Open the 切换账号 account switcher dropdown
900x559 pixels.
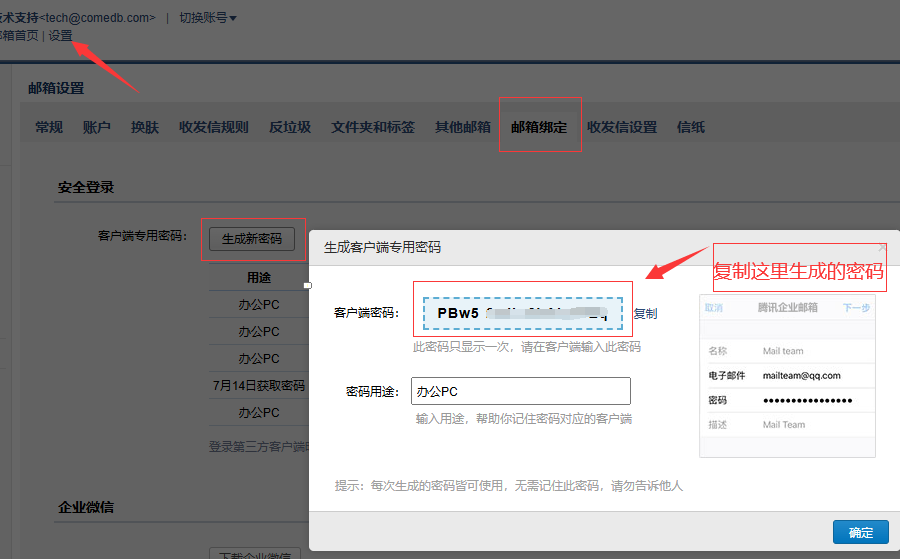click(207, 18)
